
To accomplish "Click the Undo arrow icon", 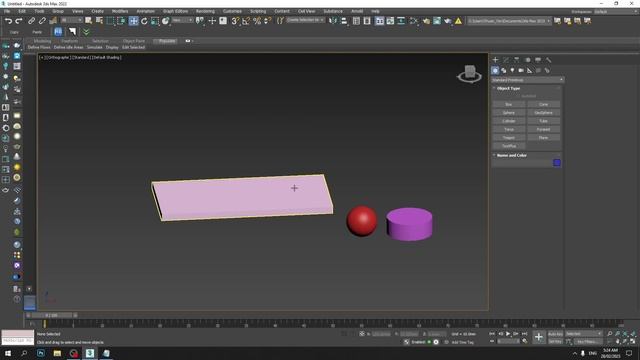I will click(x=8, y=21).
